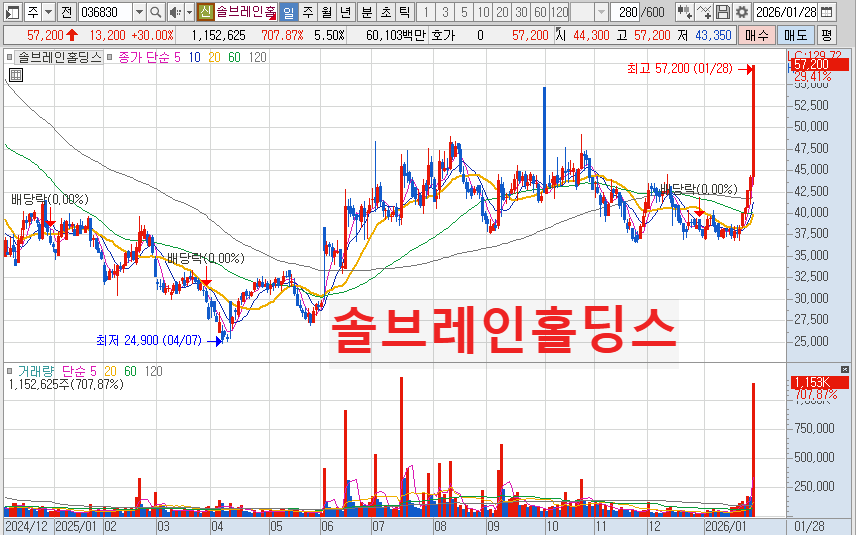Click the red 57,200 price axis tag

point(821,64)
